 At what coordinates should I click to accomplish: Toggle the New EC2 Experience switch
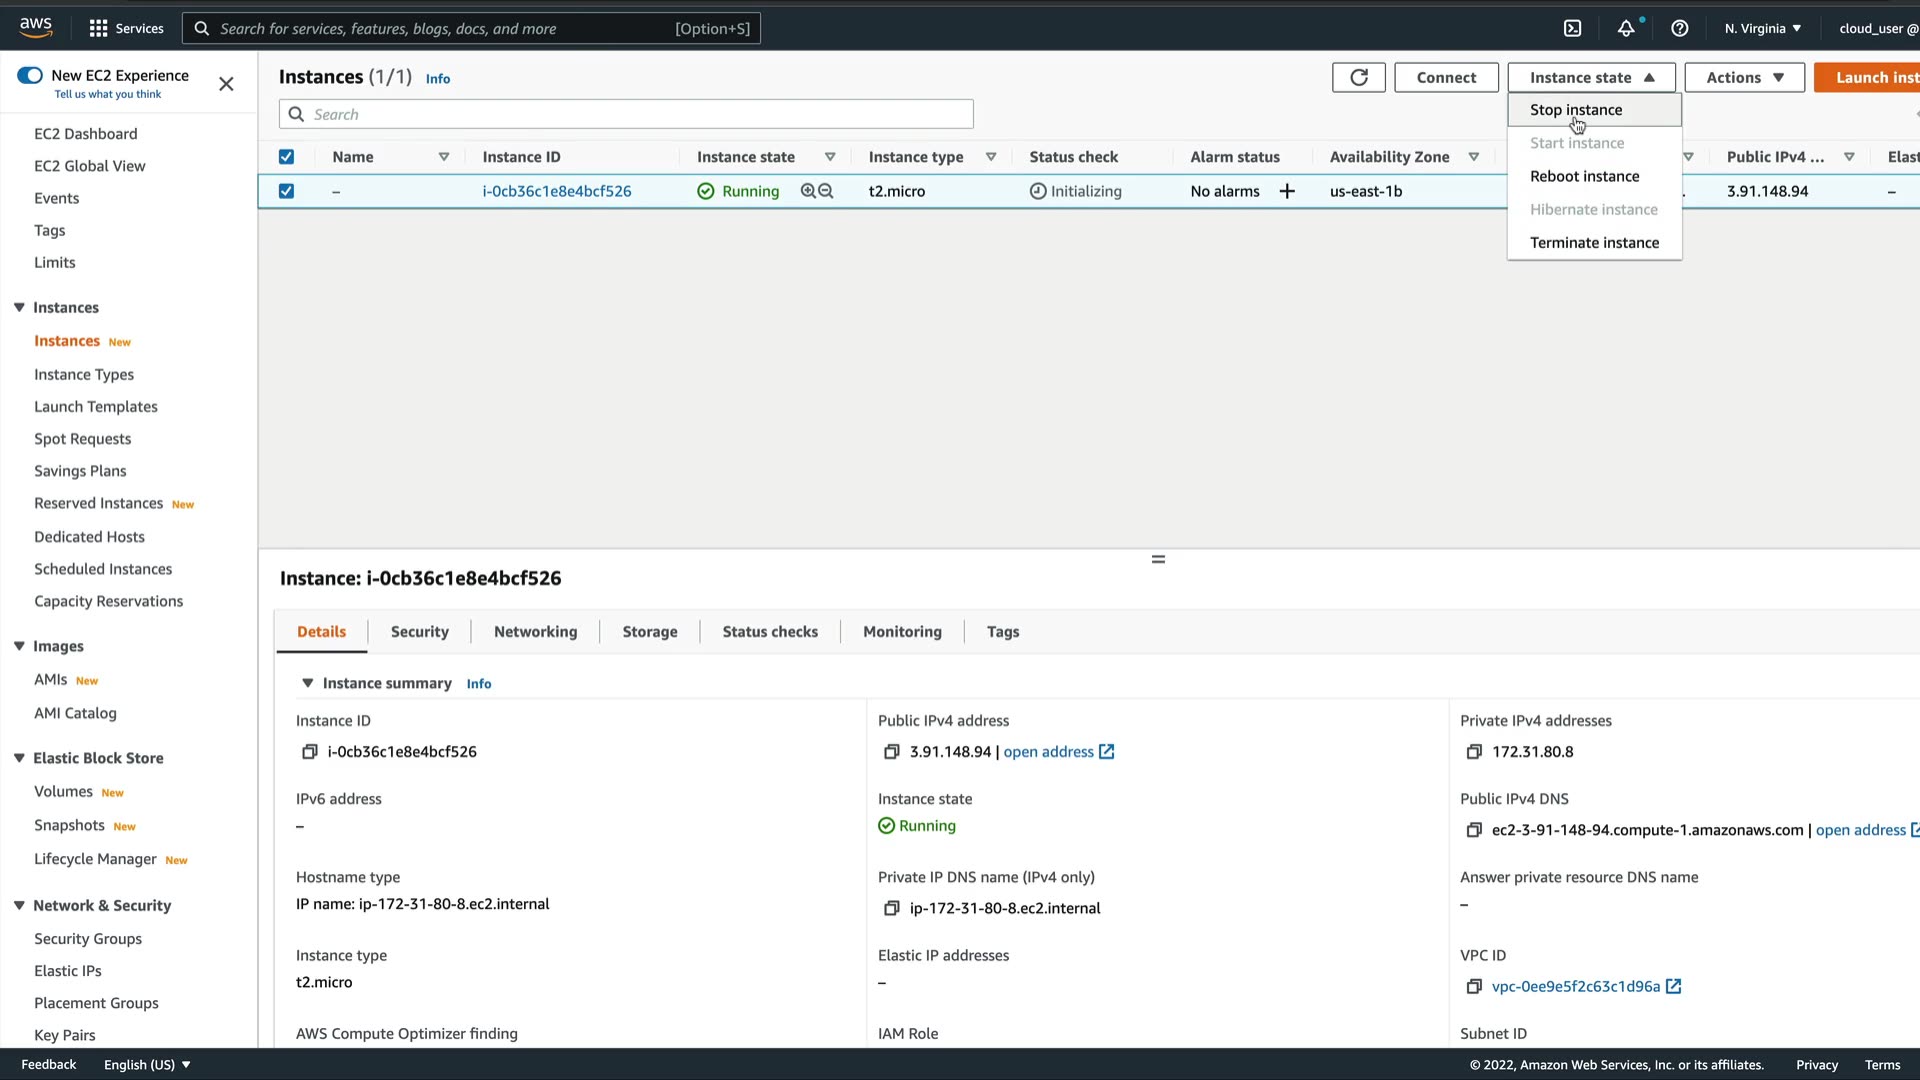pyautogui.click(x=30, y=75)
